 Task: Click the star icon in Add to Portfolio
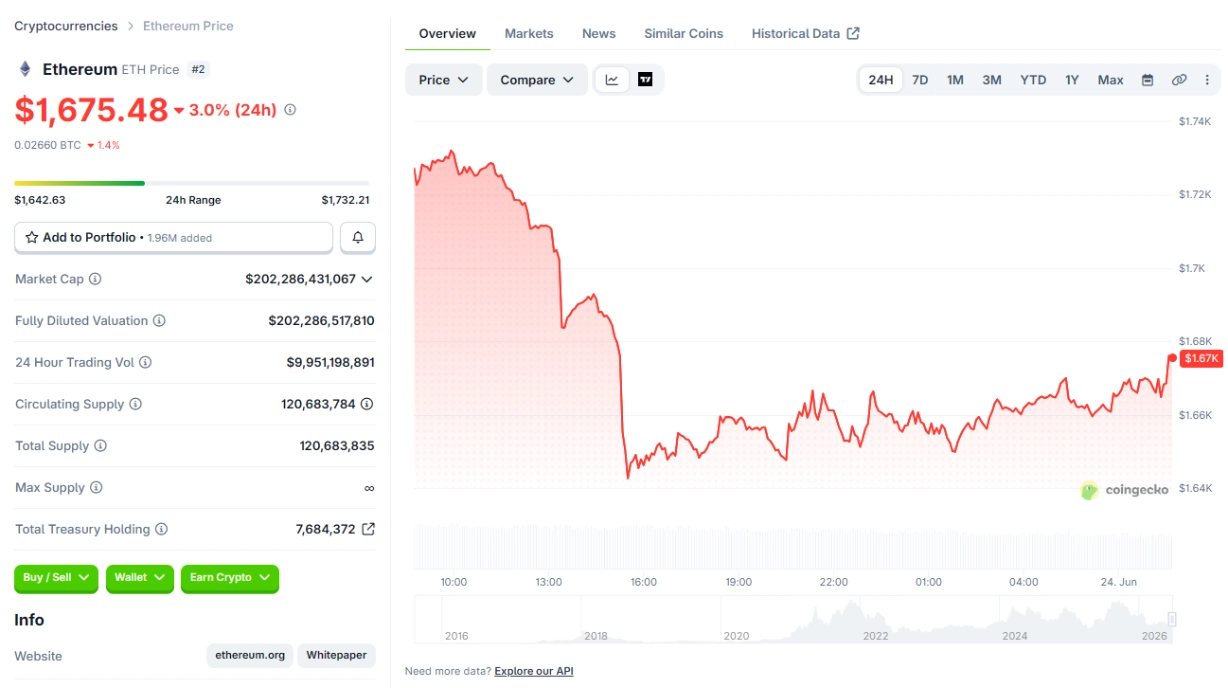(32, 238)
